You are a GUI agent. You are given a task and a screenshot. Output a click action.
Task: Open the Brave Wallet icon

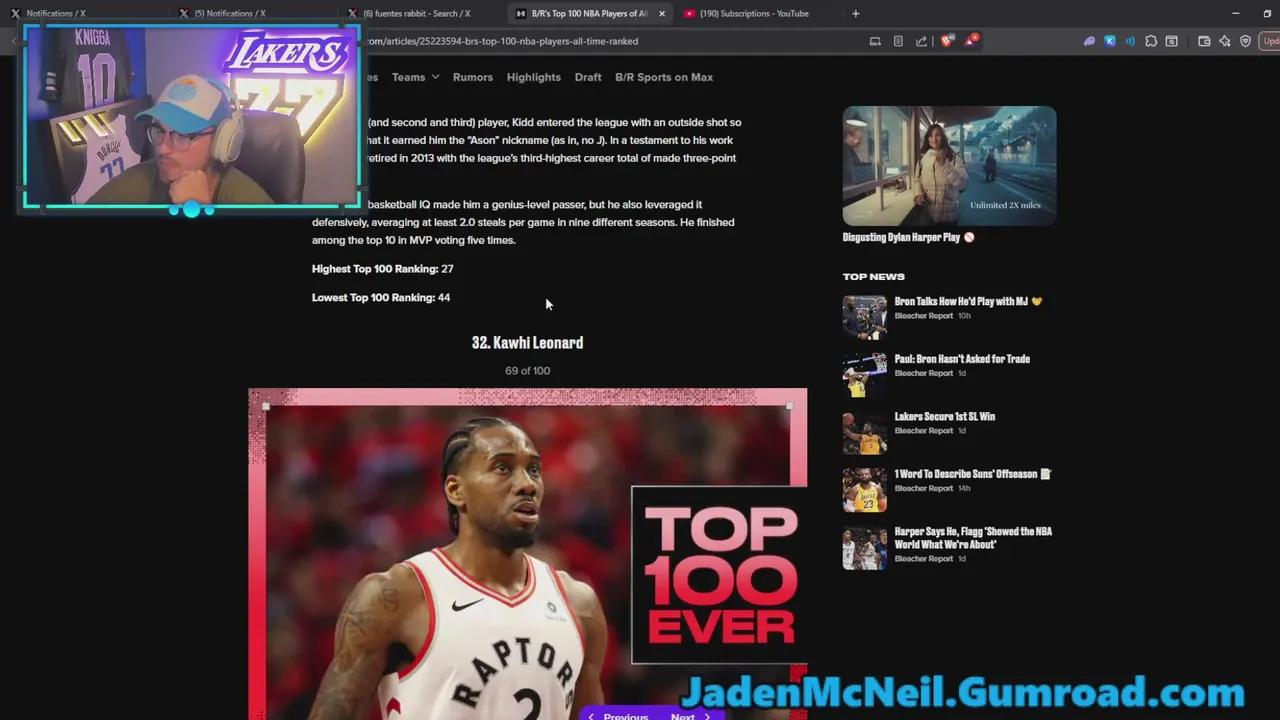pos(1204,41)
